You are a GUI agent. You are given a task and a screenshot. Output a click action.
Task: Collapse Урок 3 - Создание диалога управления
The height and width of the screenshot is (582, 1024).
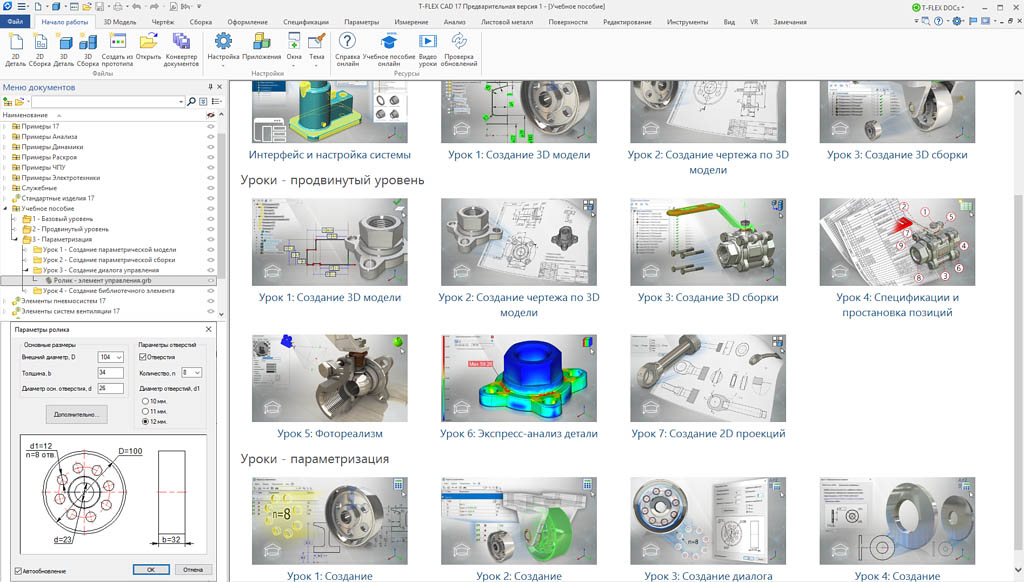(26, 270)
